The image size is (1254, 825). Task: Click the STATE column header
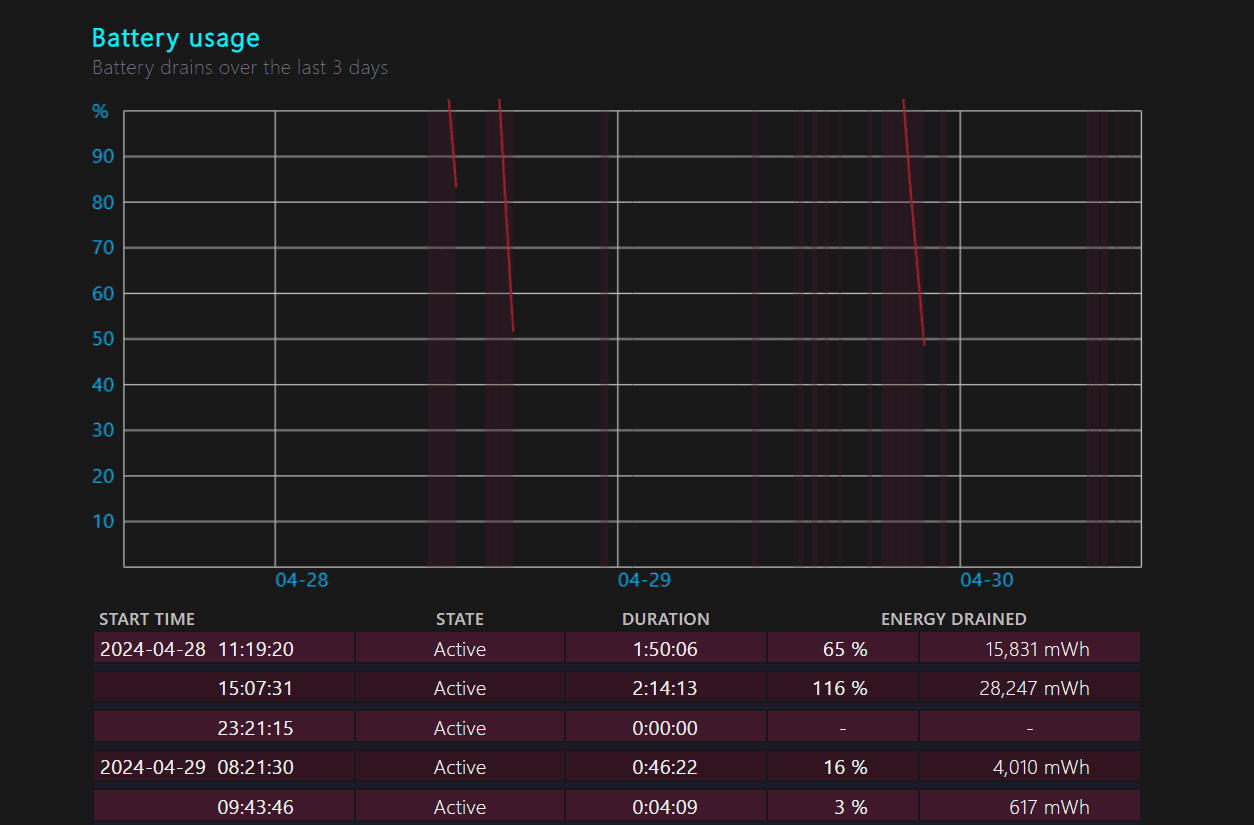click(x=460, y=619)
